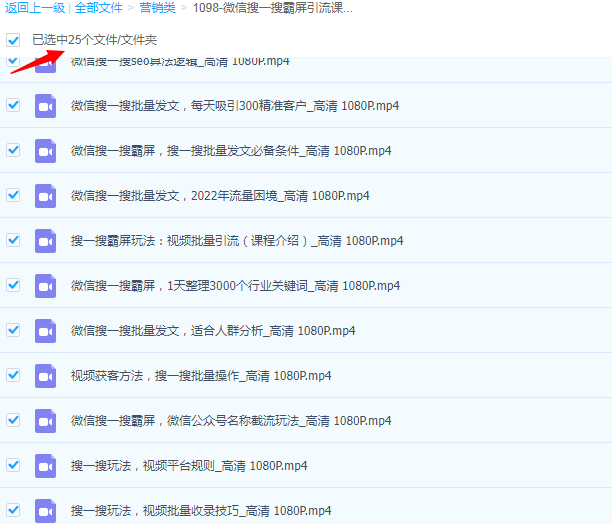Click video icon of 视频平台规则 file
This screenshot has width=612, height=524.
45,466
